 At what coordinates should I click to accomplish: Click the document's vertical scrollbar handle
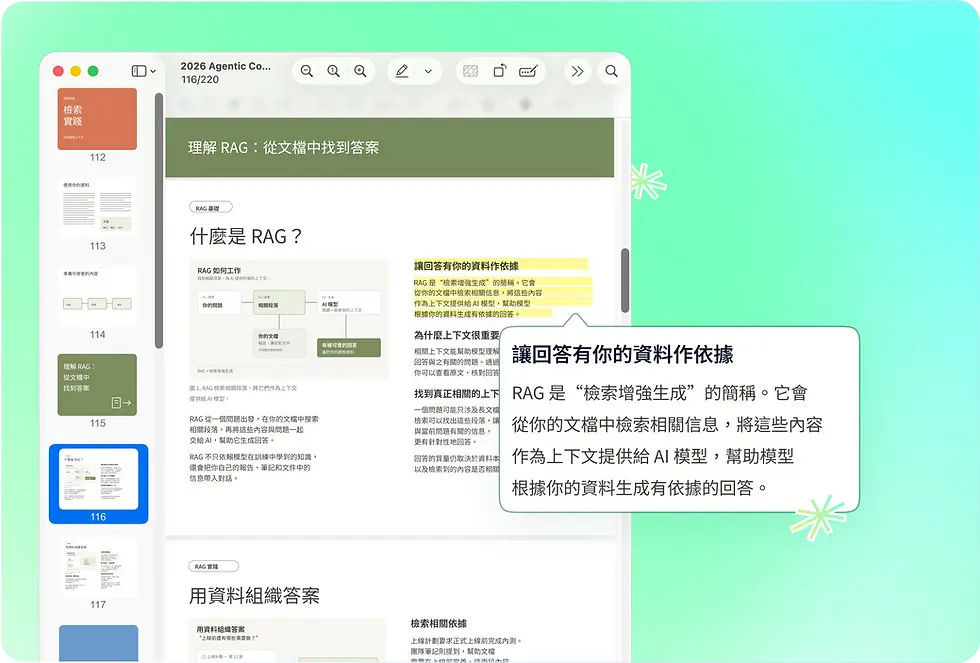[x=624, y=281]
